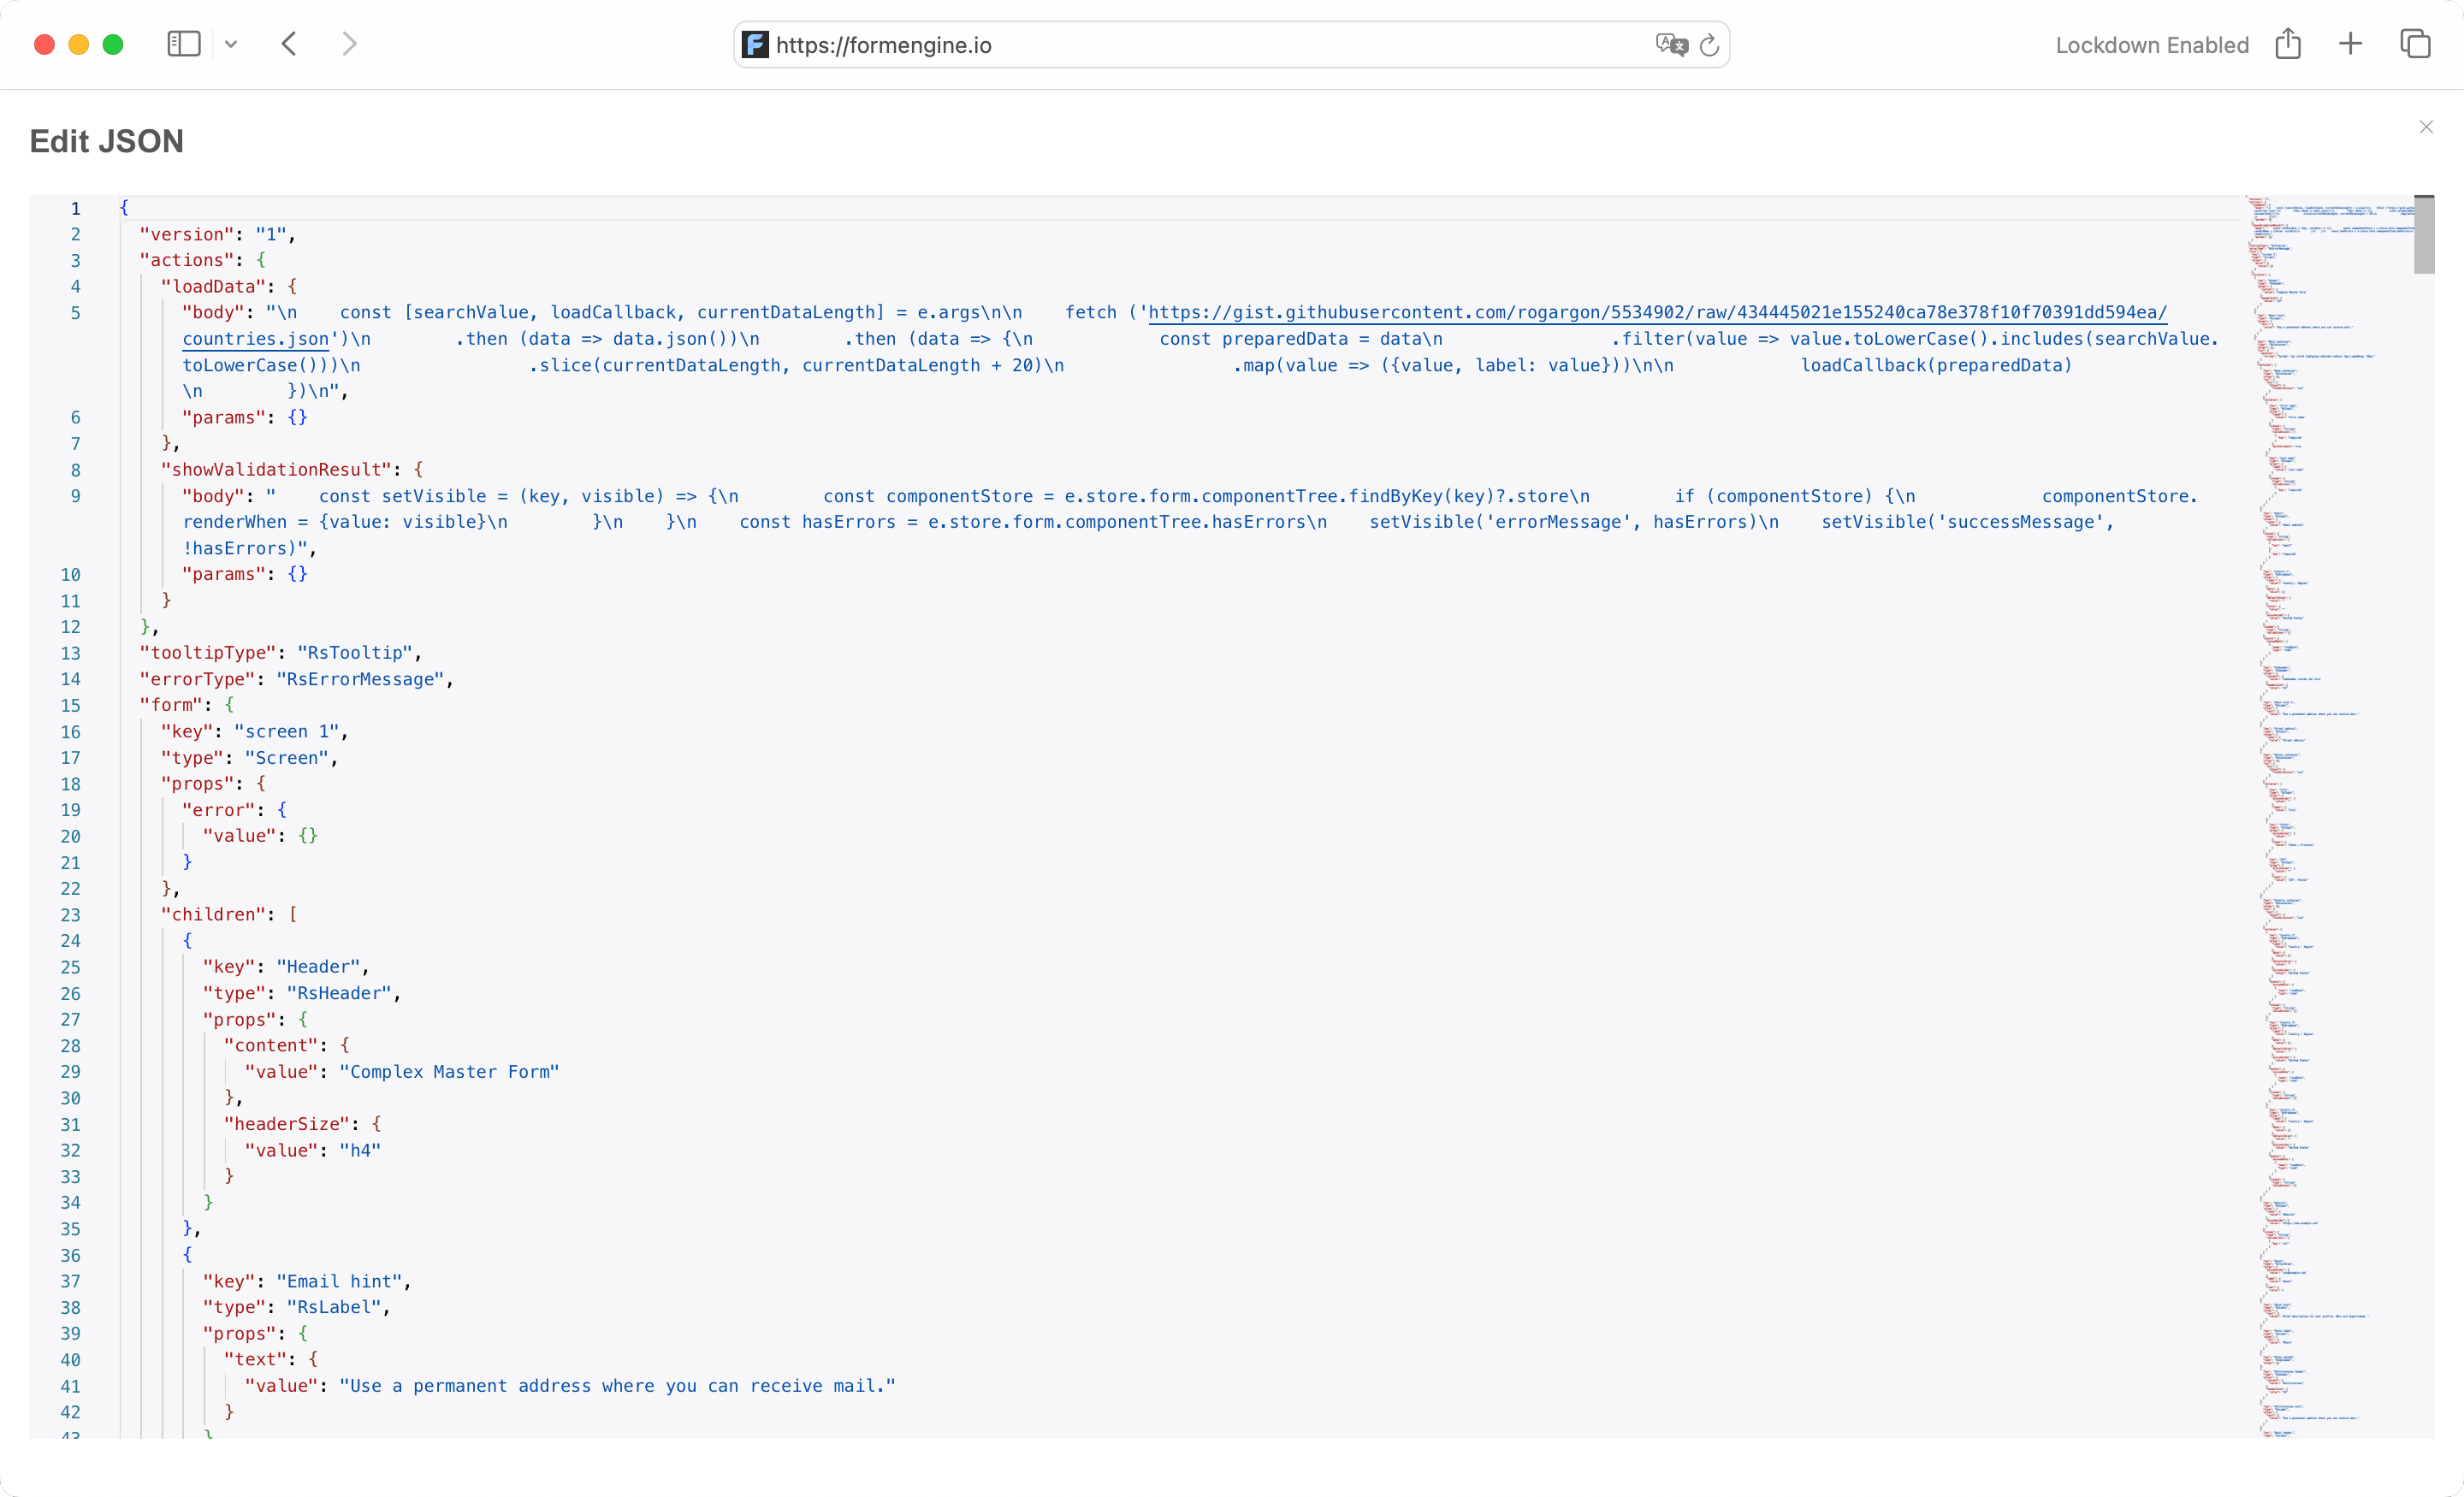This screenshot has width=2464, height=1497.
Task: Click the "Header" key value
Action: coord(318,967)
